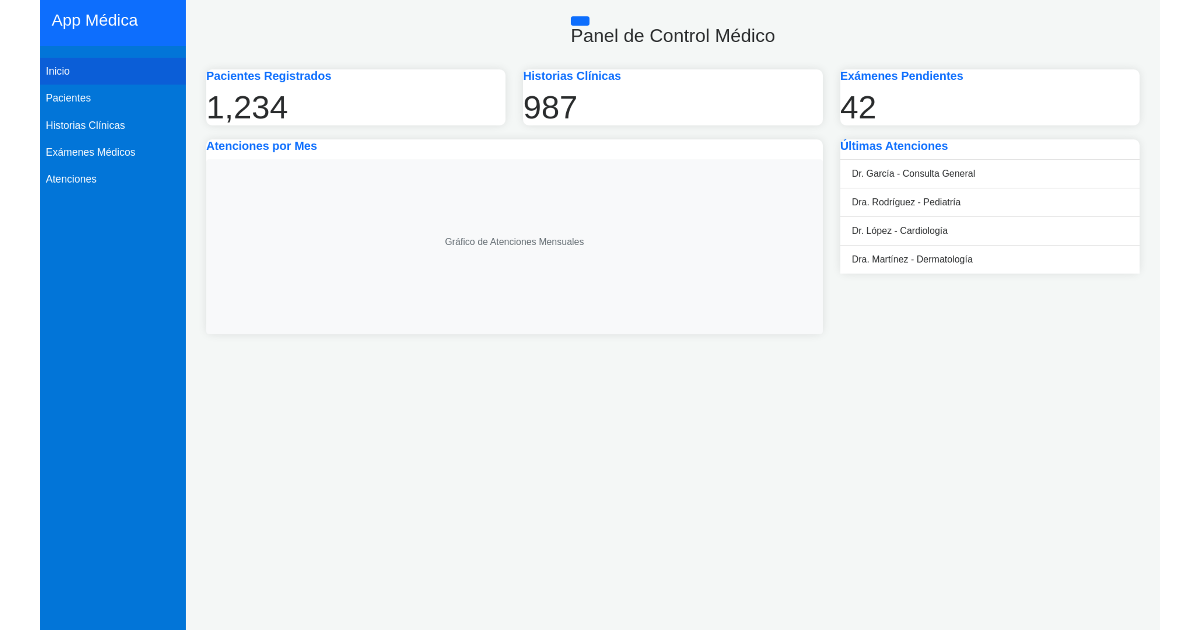Image resolution: width=1200 pixels, height=630 pixels.
Task: Click the App Médica header
Action: click(x=96, y=20)
